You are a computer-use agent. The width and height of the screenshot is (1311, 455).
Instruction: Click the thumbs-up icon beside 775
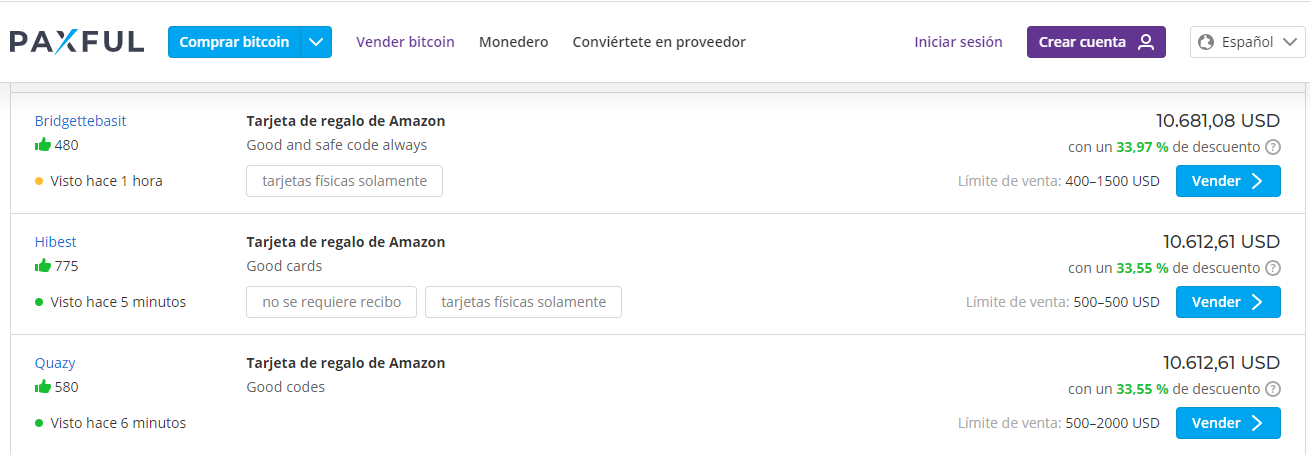click(43, 265)
